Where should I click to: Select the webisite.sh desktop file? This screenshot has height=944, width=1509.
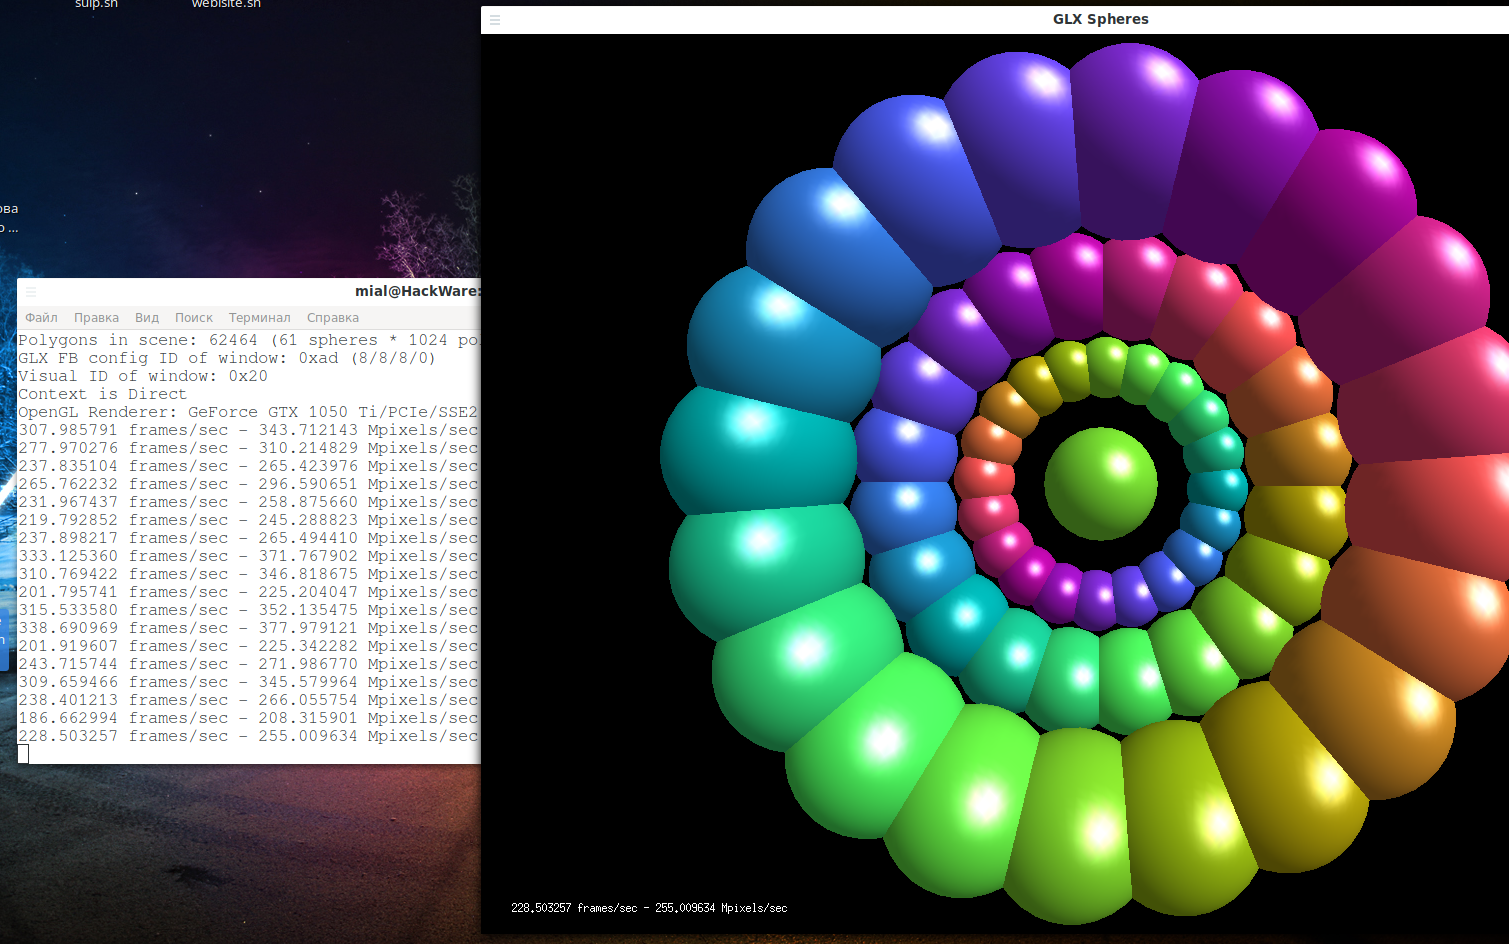tap(226, 5)
